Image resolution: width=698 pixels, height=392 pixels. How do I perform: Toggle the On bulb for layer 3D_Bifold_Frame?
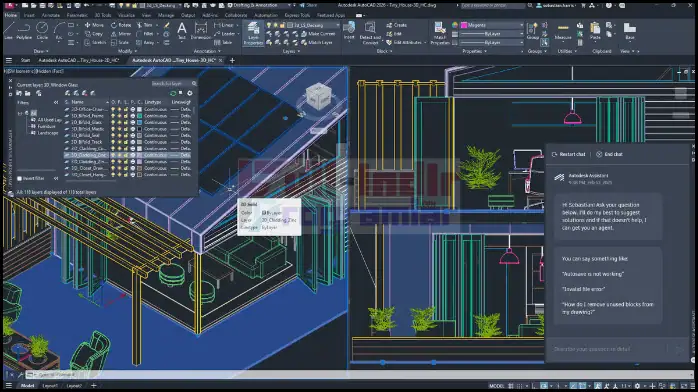click(x=113, y=116)
